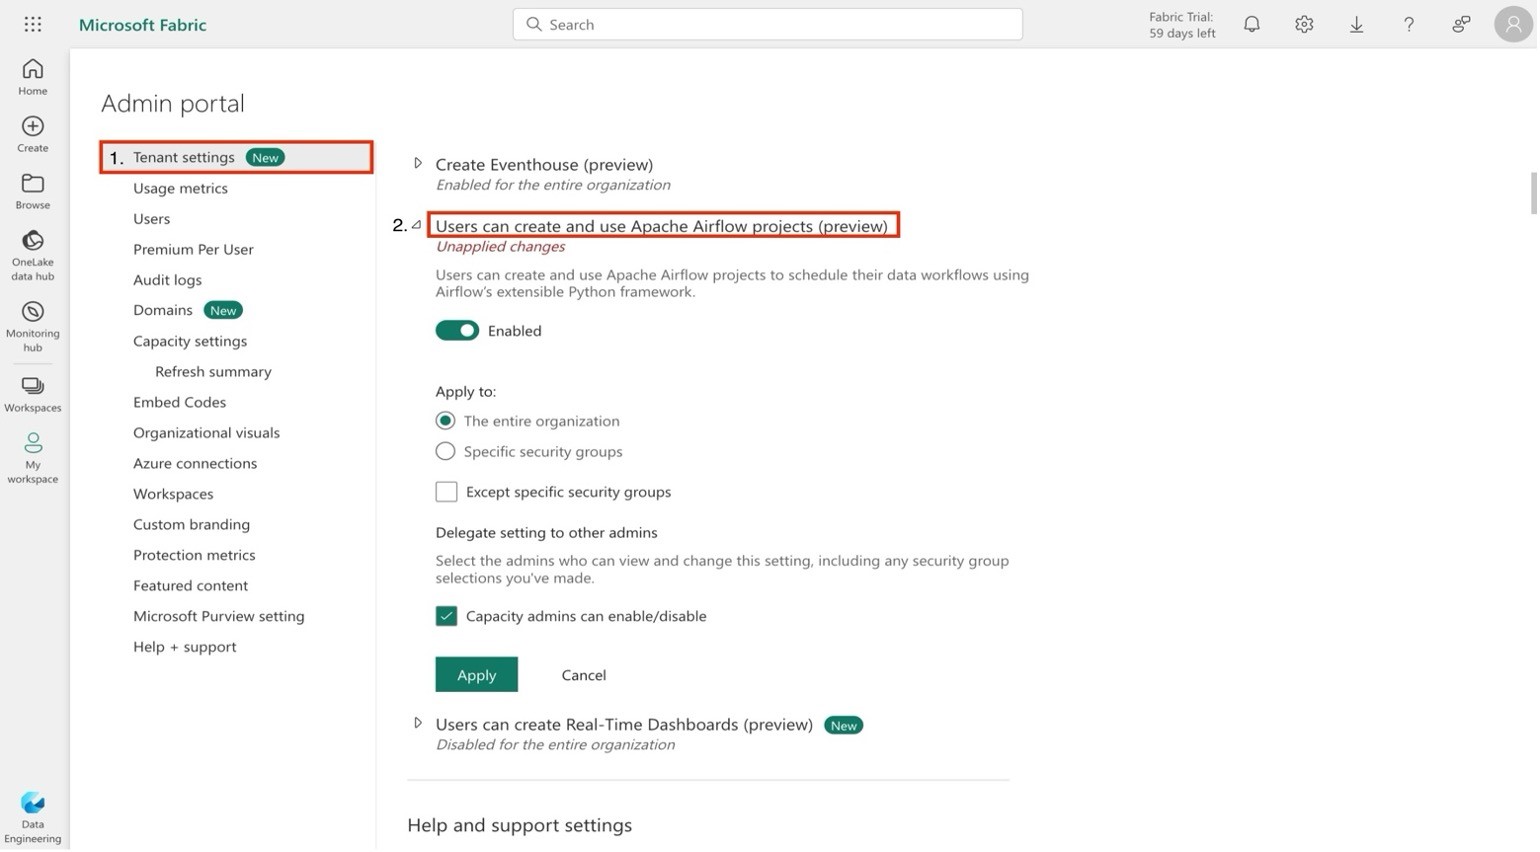The width and height of the screenshot is (1540, 852).
Task: Select Specific security groups radio option
Action: click(x=446, y=452)
